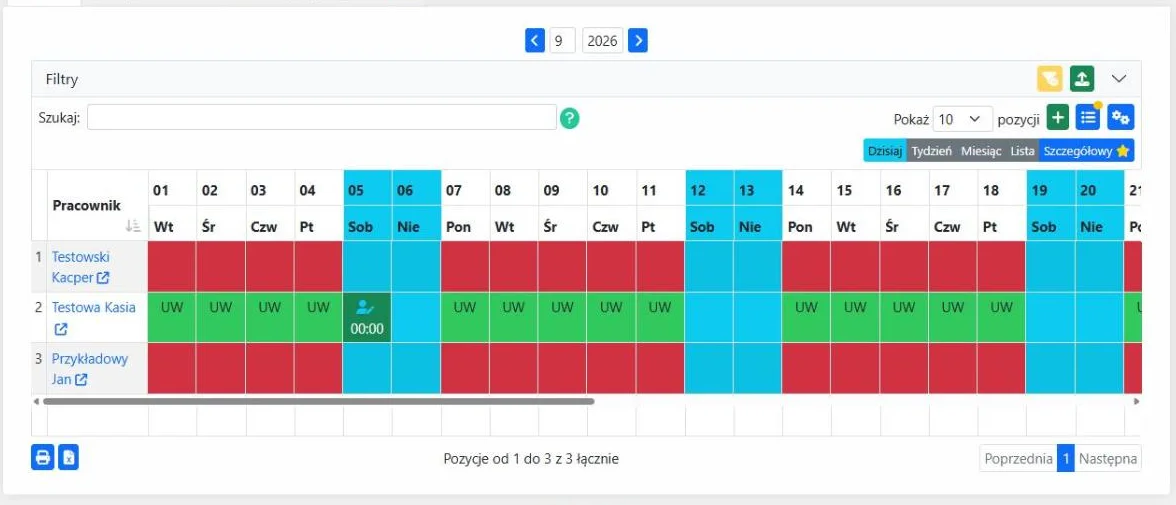The width and height of the screenshot is (1176, 505).
Task: Click Testowa Kasia's UW cell on day 18
Action: click(1001, 317)
